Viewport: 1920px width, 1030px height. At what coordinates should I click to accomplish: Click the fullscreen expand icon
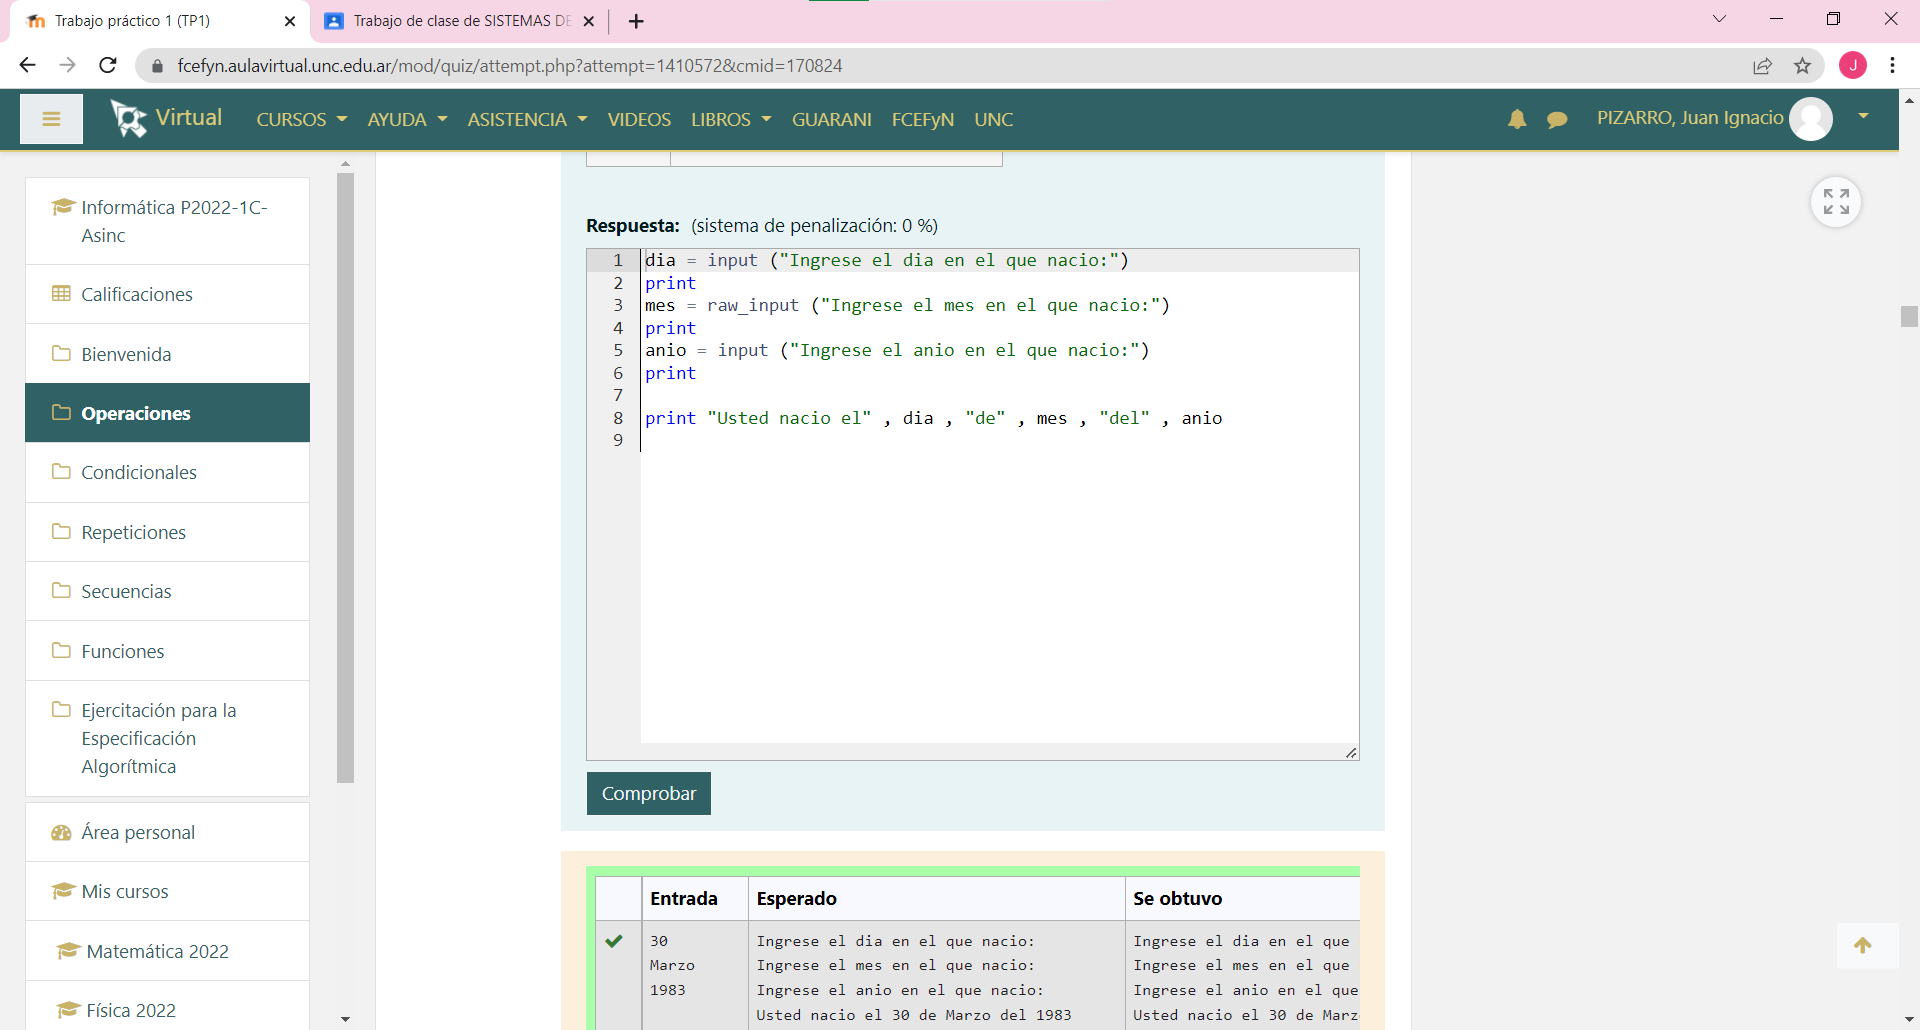click(1835, 202)
